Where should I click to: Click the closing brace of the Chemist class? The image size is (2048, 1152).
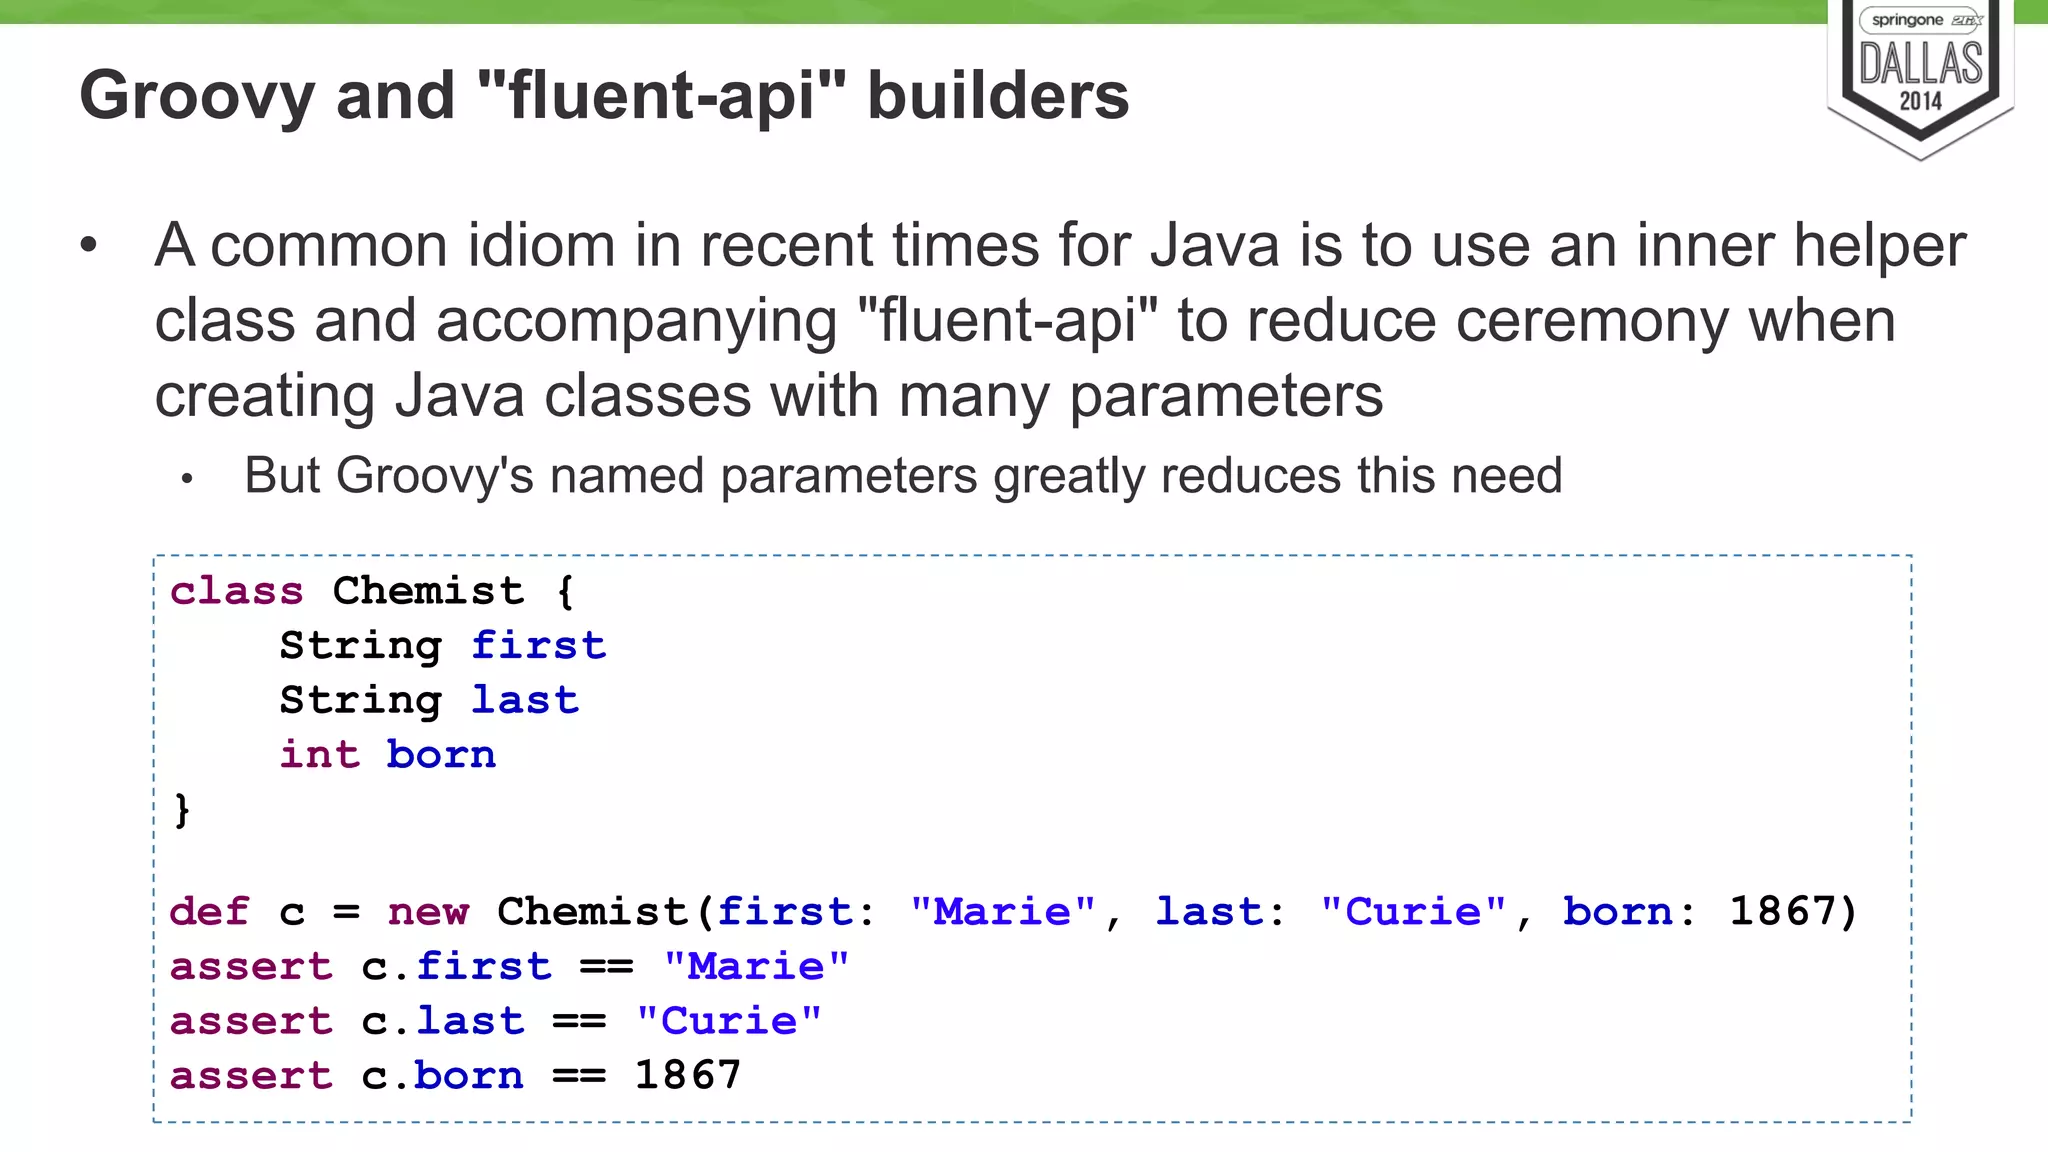pyautogui.click(x=182, y=809)
